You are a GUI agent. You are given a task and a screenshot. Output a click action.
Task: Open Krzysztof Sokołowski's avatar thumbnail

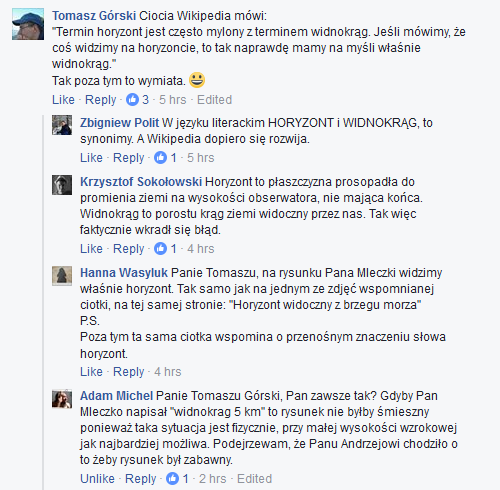tap(62, 185)
